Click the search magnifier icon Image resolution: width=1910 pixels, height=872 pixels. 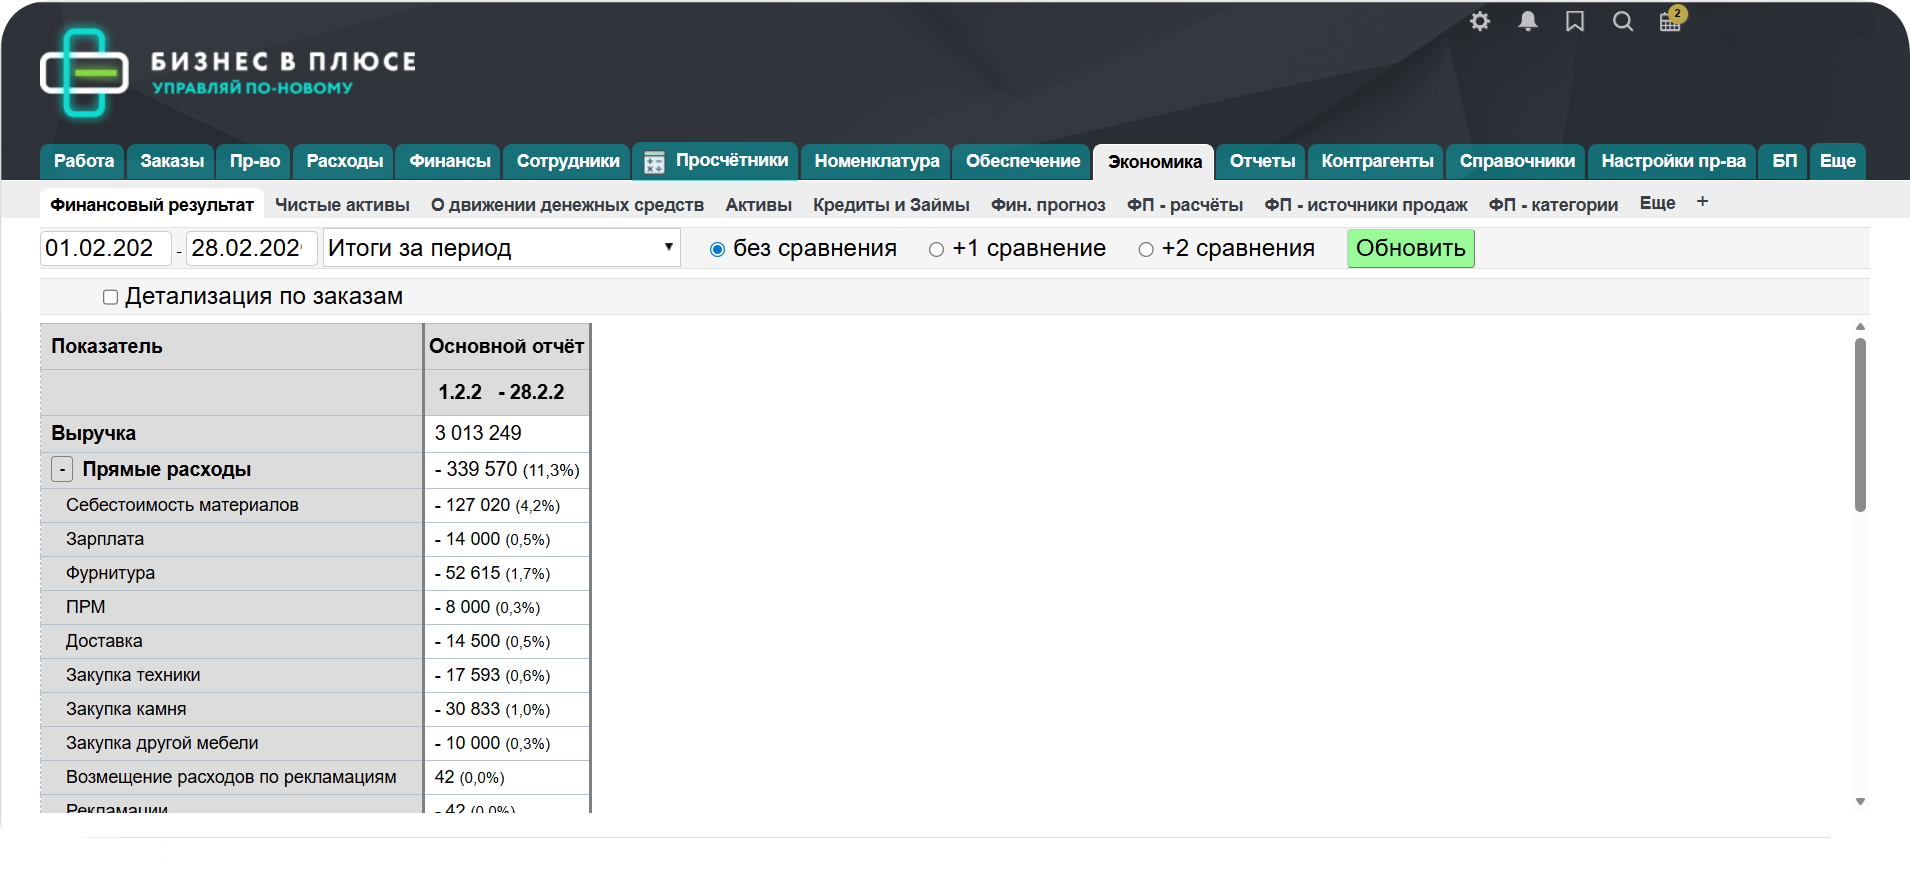tap(1623, 22)
